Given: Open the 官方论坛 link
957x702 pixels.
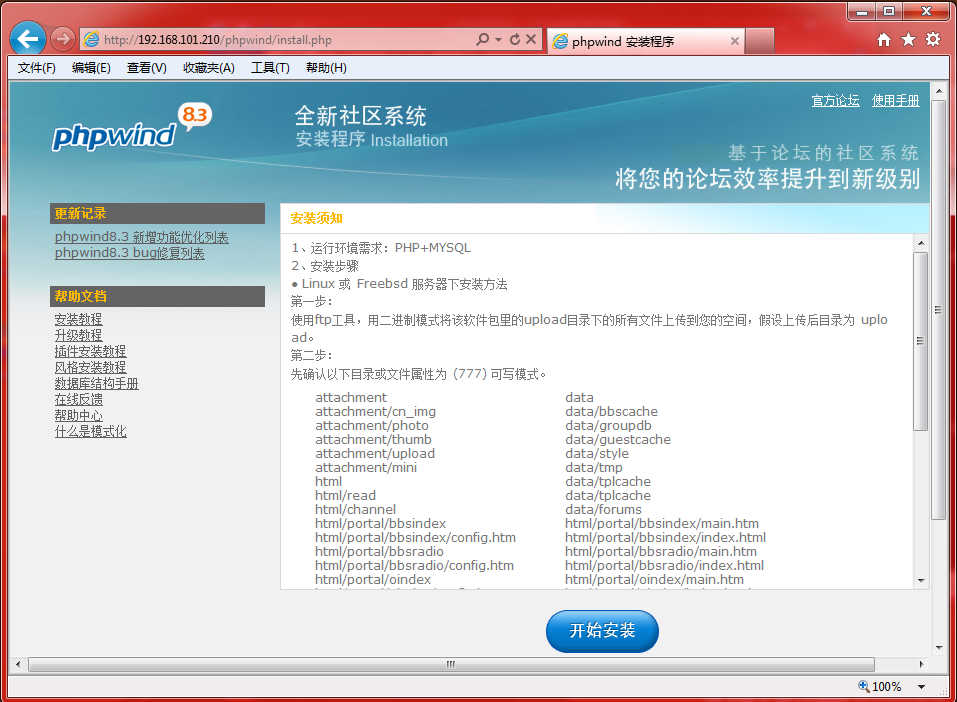Looking at the screenshot, I should (x=835, y=100).
